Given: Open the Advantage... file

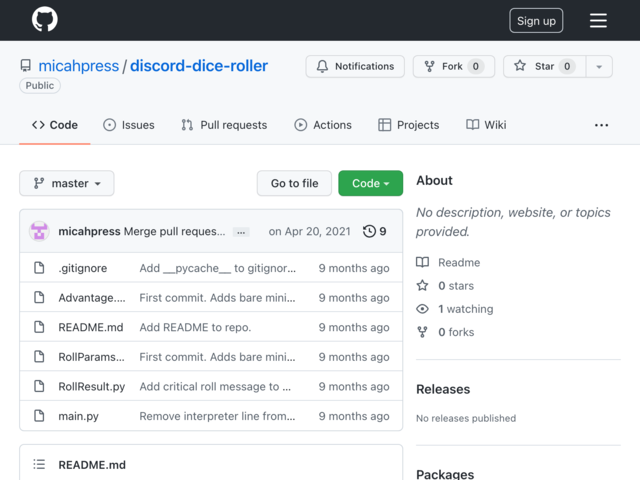Looking at the screenshot, I should (x=92, y=298).
